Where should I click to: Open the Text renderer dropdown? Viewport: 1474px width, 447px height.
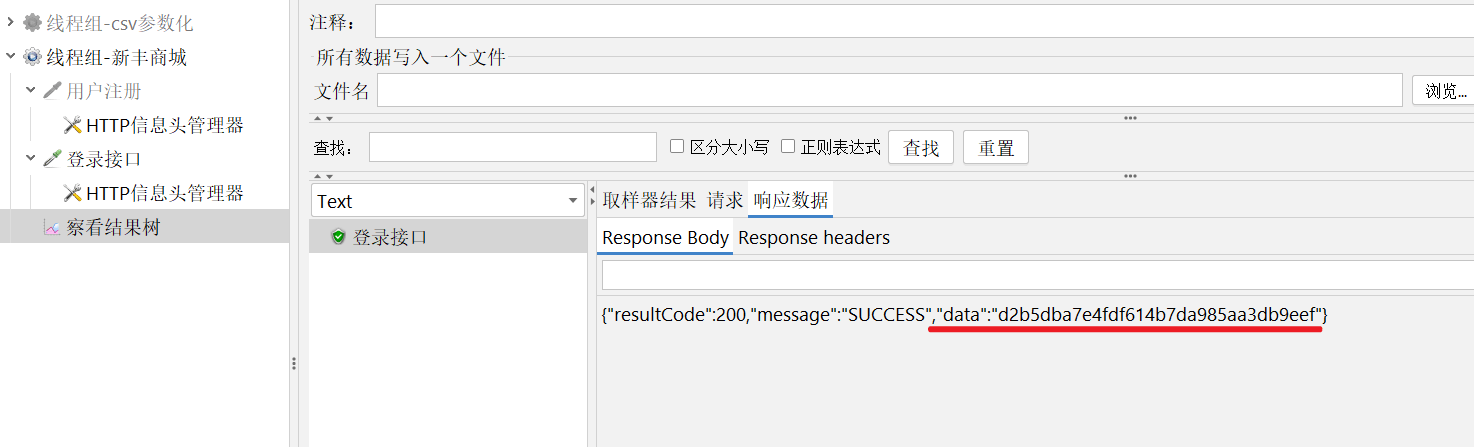click(448, 201)
